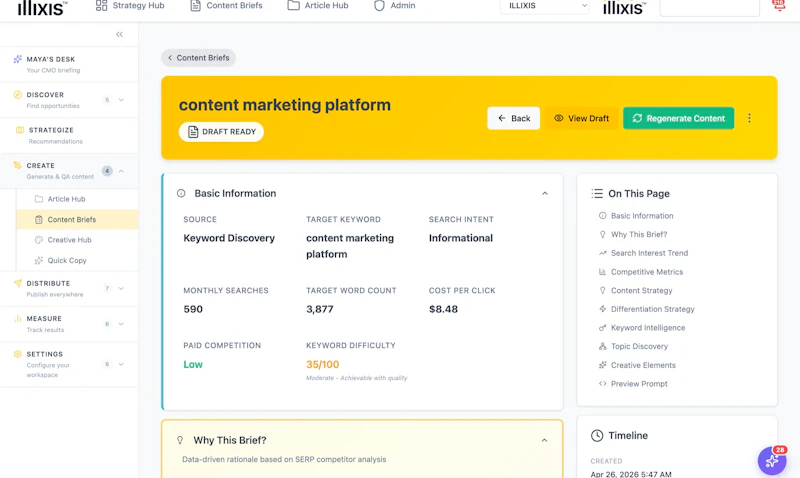Viewport: 800px width, 478px height.
Task: Click the Basic Information info icon
Action: pos(181,193)
